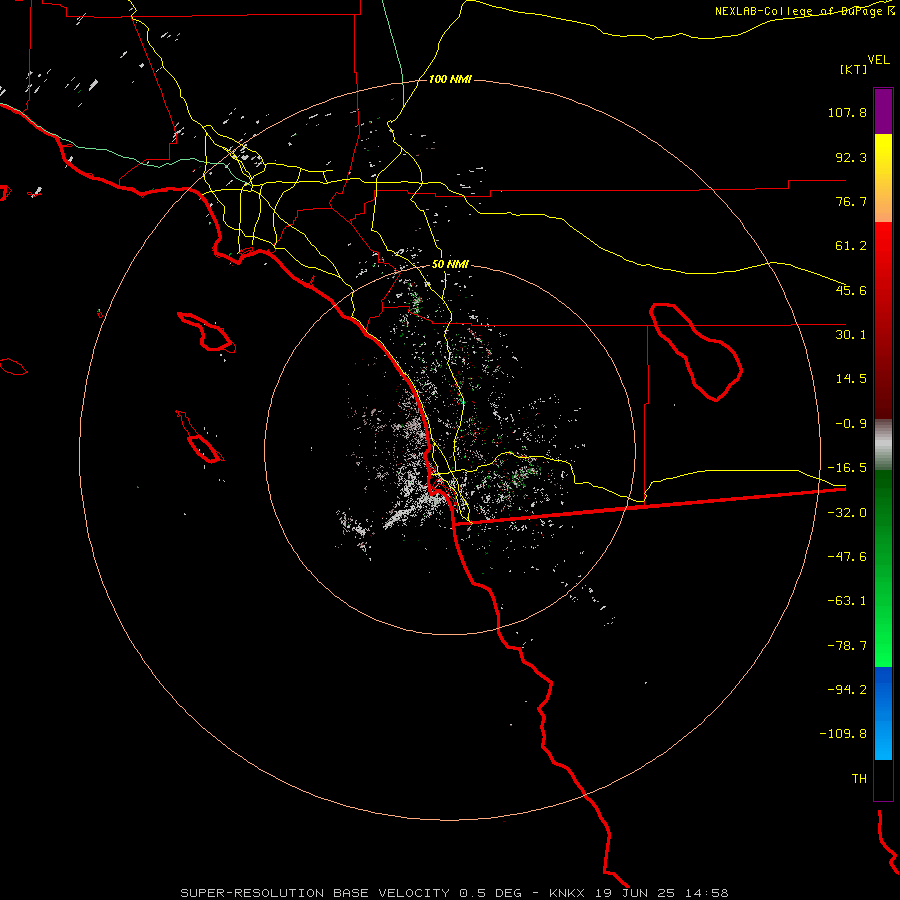Click the VEL legend title
The width and height of the screenshot is (900, 900).
878,60
